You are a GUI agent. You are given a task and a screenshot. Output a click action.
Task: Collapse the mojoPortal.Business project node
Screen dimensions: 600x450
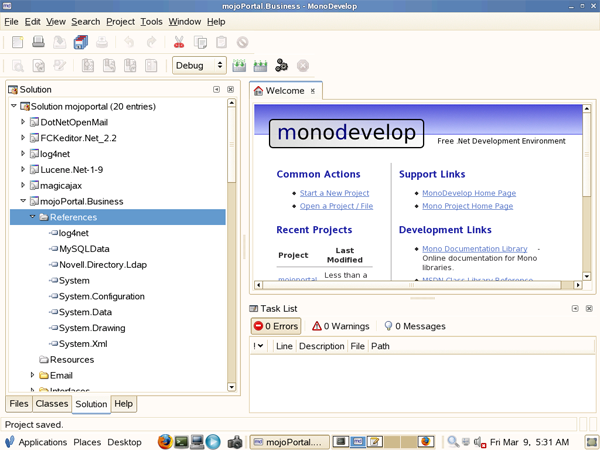point(23,201)
